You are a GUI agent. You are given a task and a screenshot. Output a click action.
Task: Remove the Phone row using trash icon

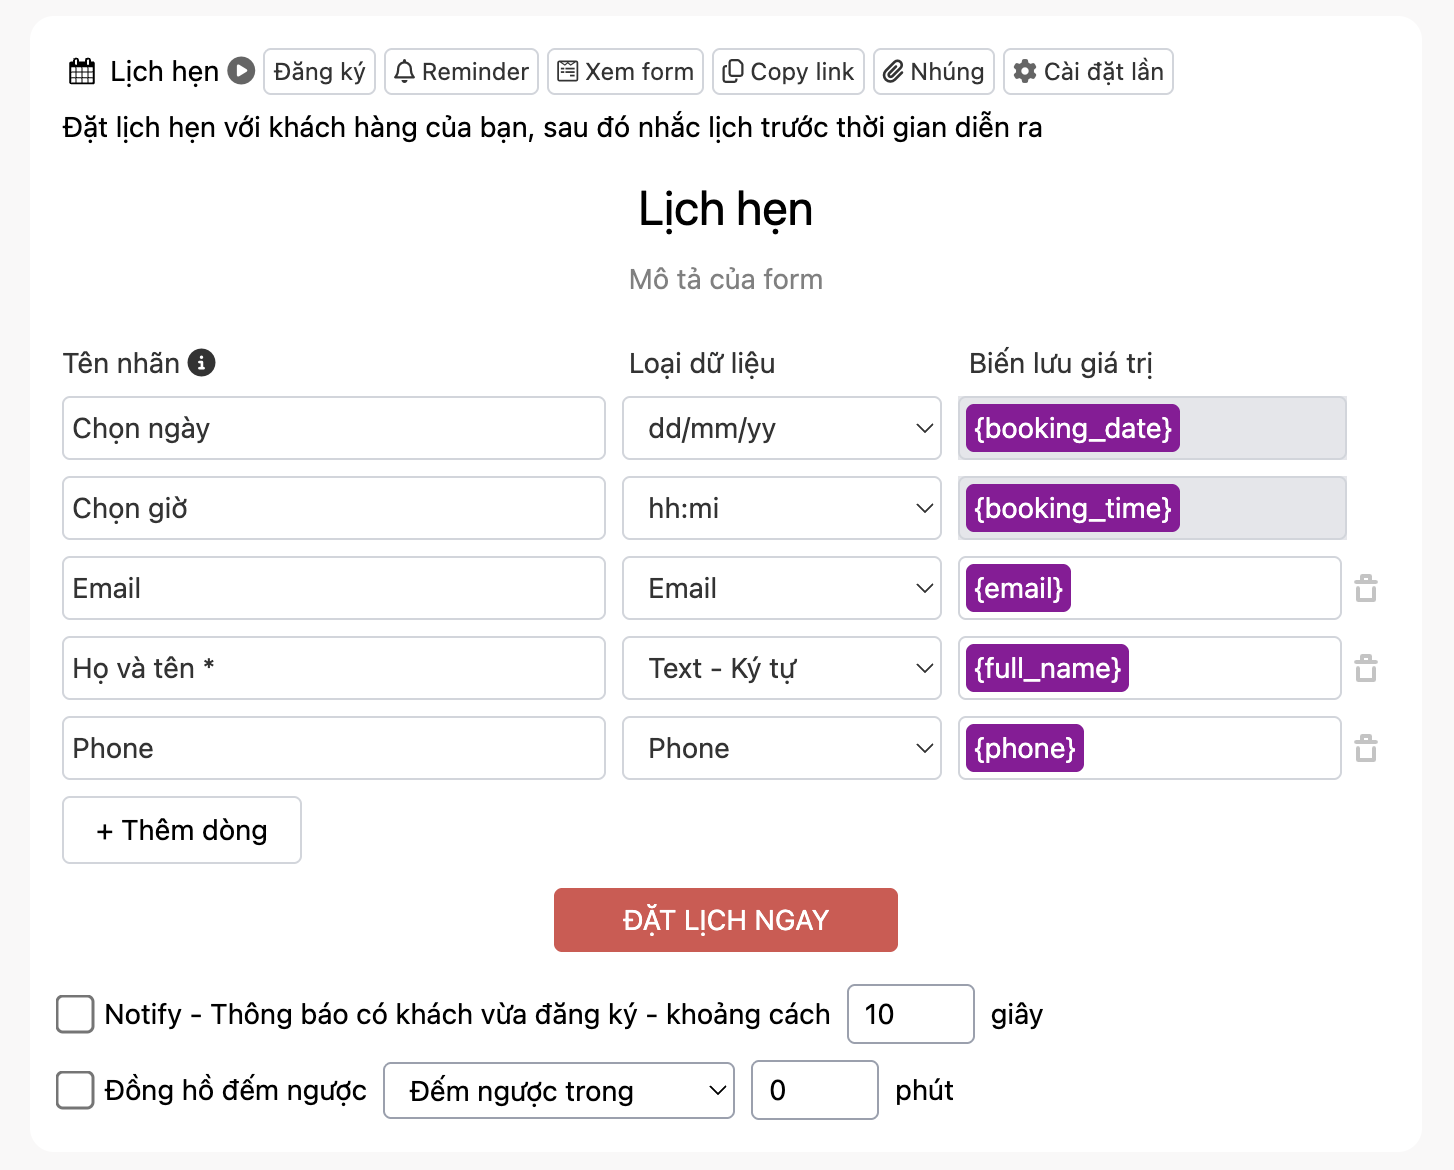tap(1366, 749)
